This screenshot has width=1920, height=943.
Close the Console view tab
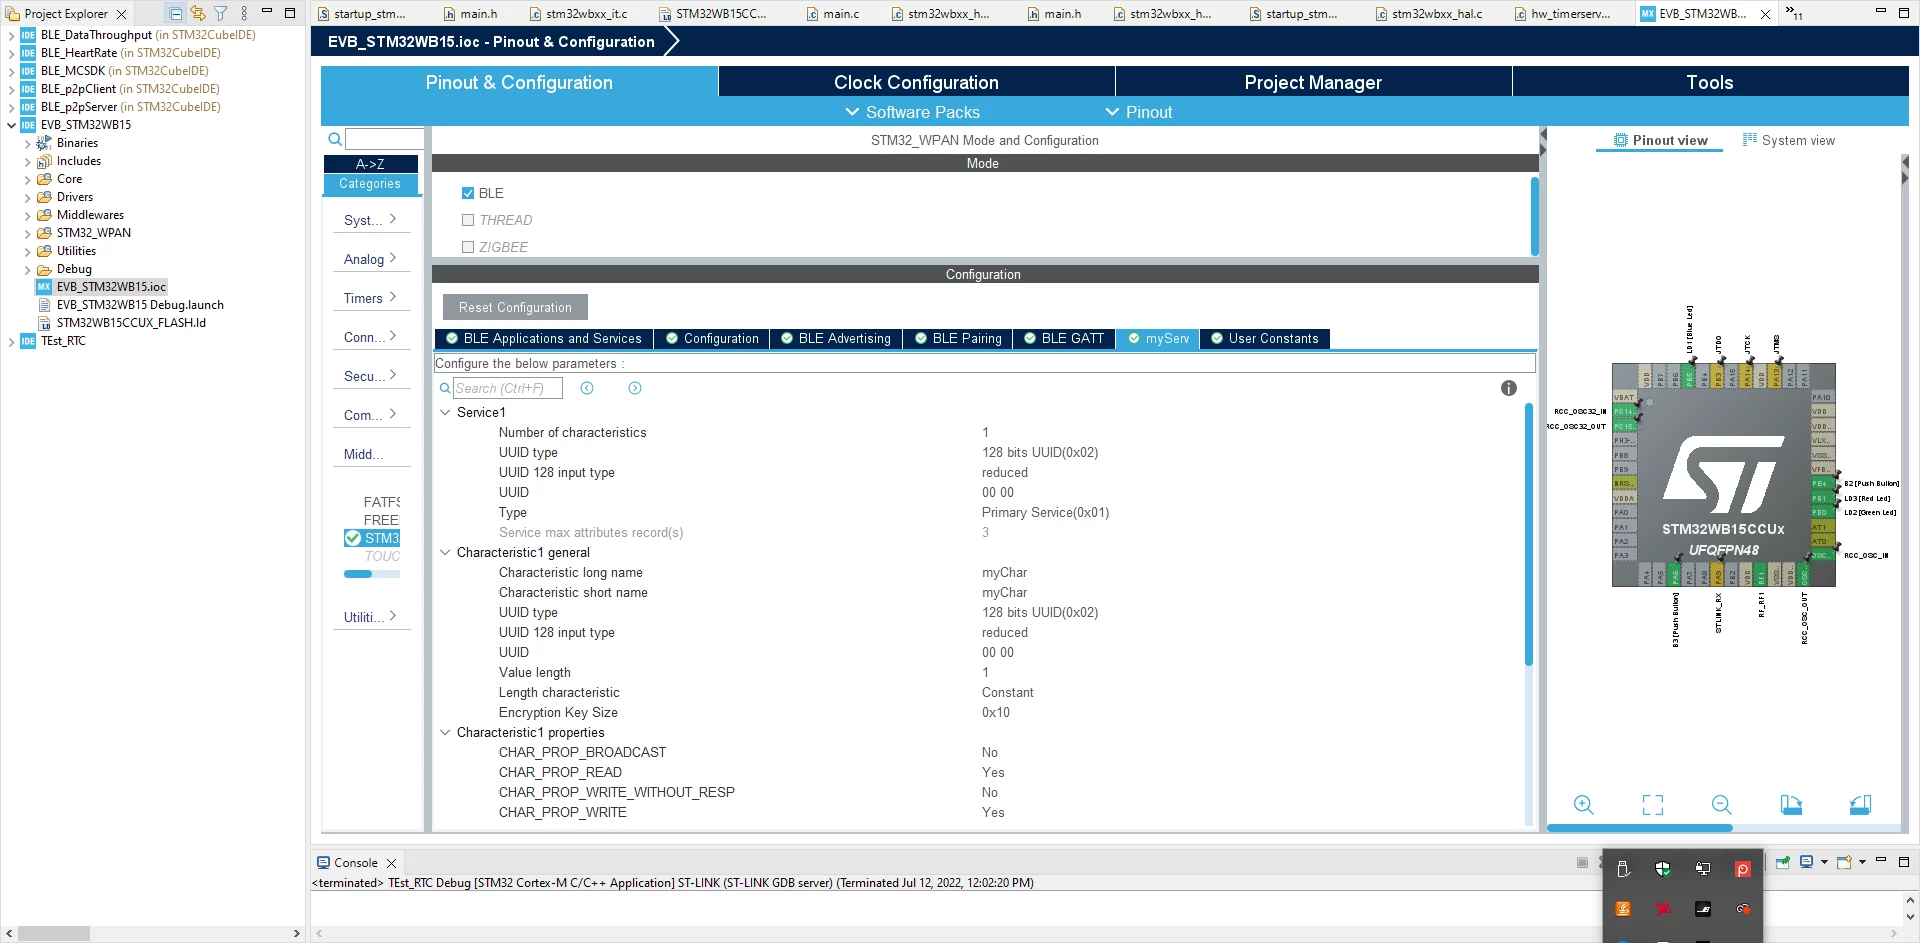tap(392, 863)
